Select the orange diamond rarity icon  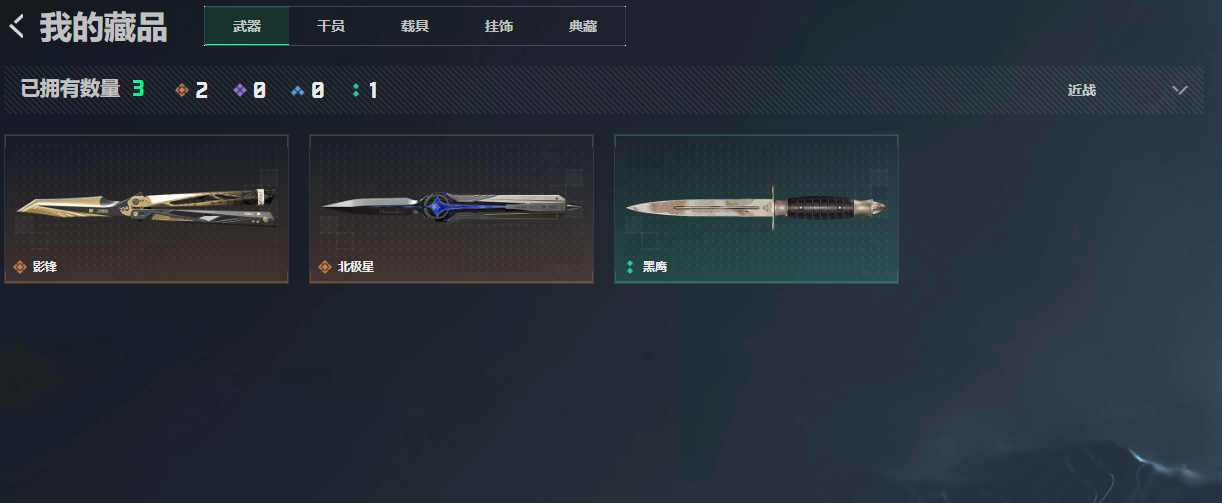click(182, 90)
